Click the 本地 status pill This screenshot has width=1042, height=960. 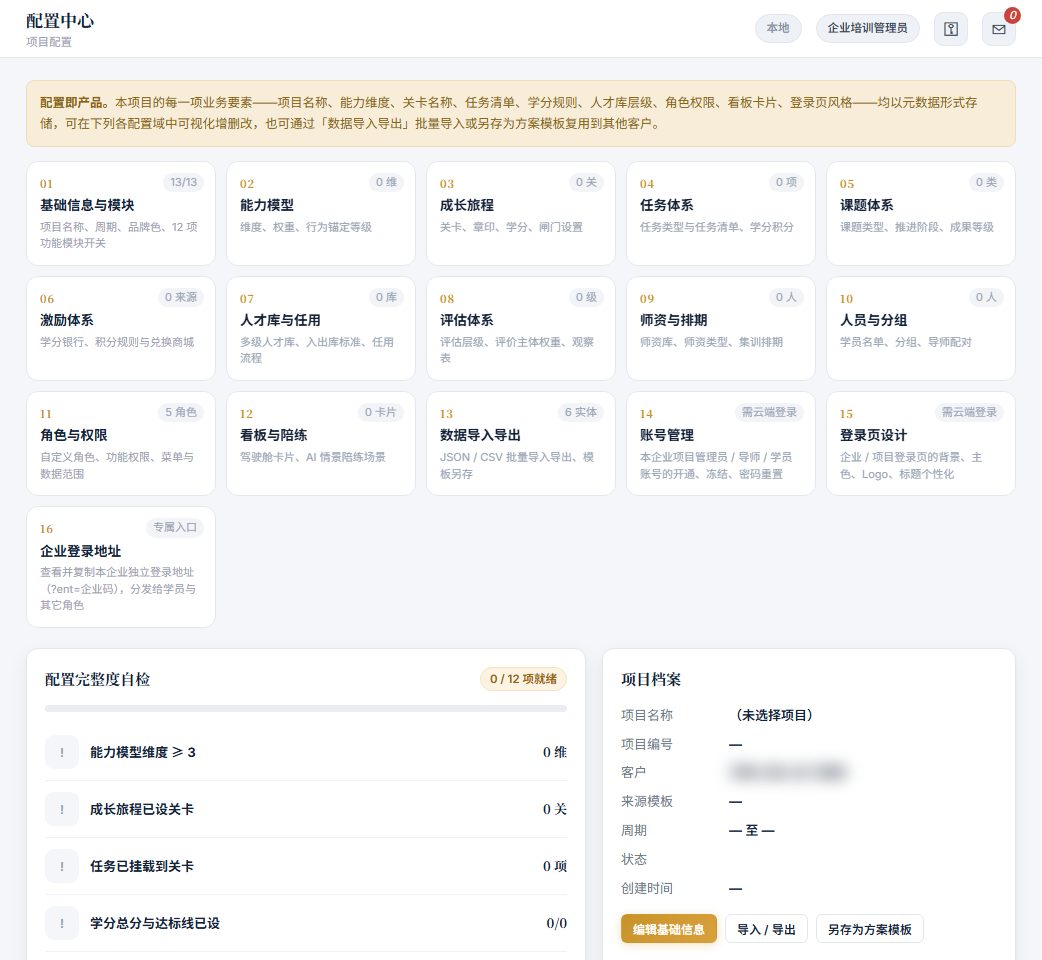click(778, 28)
